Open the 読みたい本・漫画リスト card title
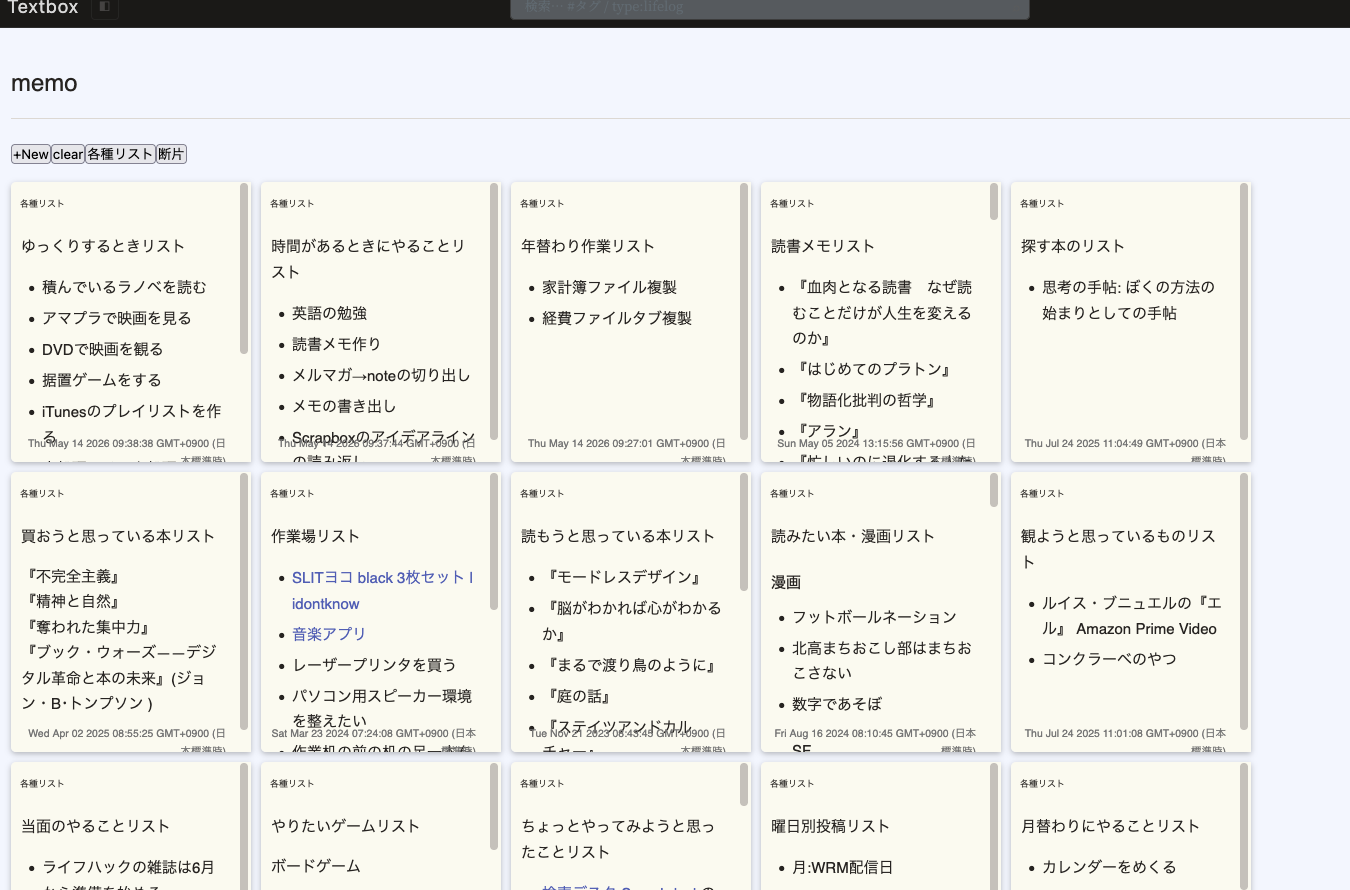The image size is (1350, 890). pos(853,536)
